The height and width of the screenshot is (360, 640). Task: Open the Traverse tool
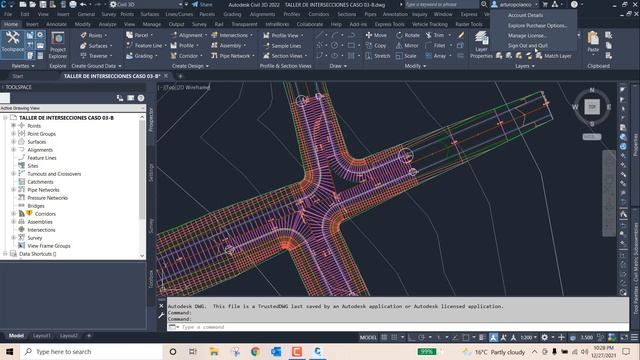tap(97, 56)
